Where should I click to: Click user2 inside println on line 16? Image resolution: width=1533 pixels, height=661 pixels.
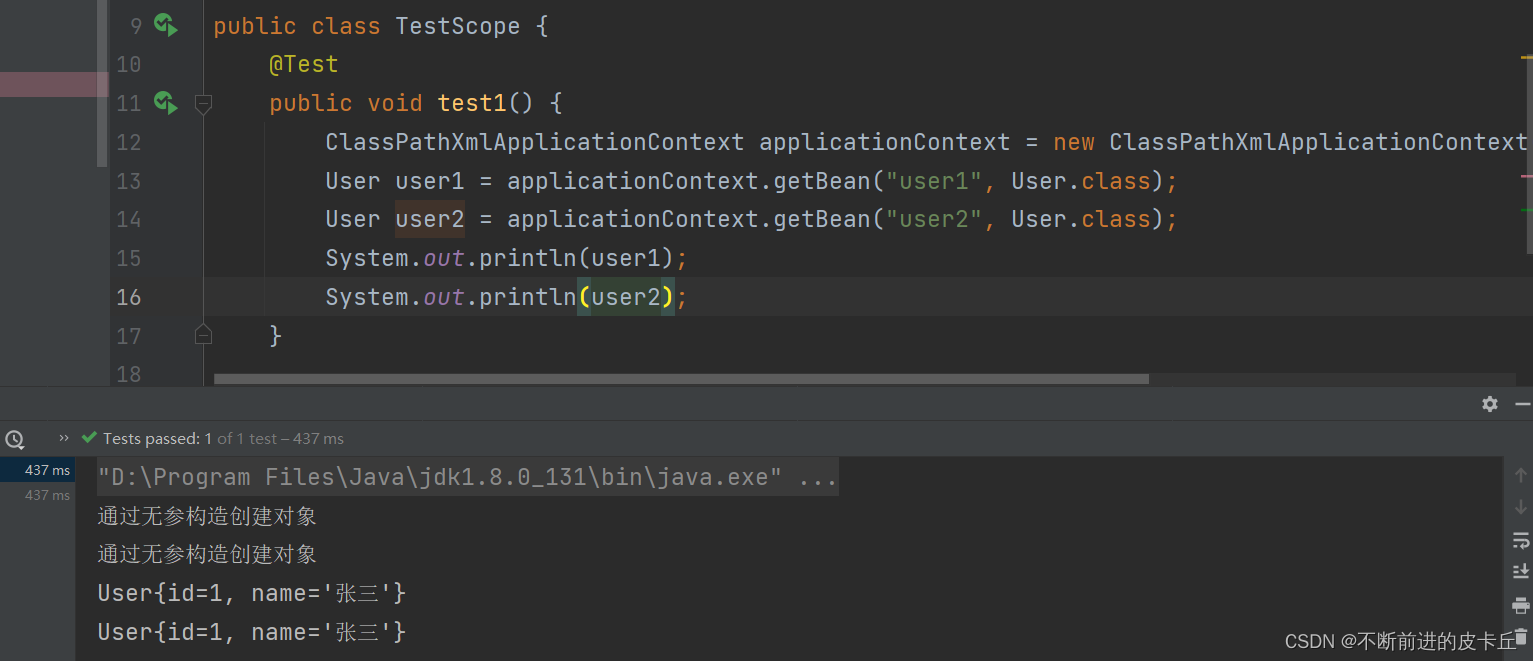[626, 297]
